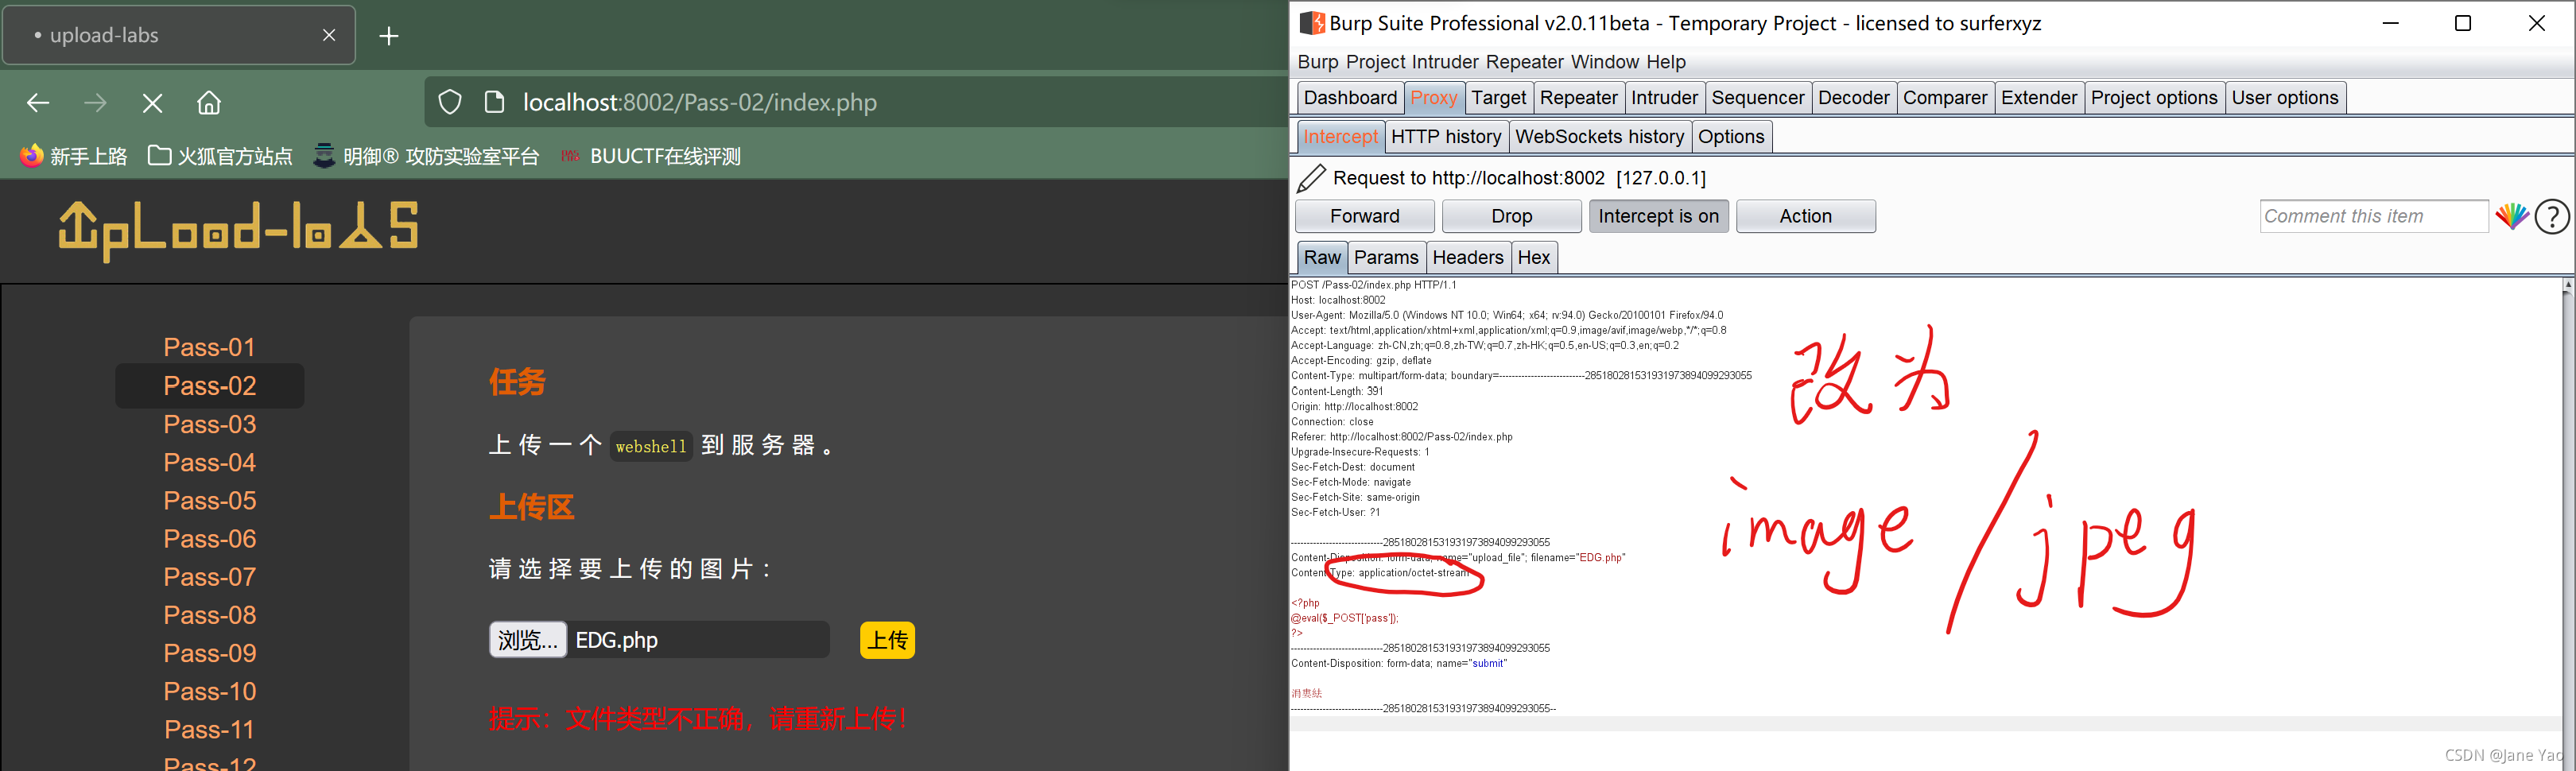2576x771 pixels.
Task: Switch to the Dashboard tab
Action: [x=1350, y=98]
